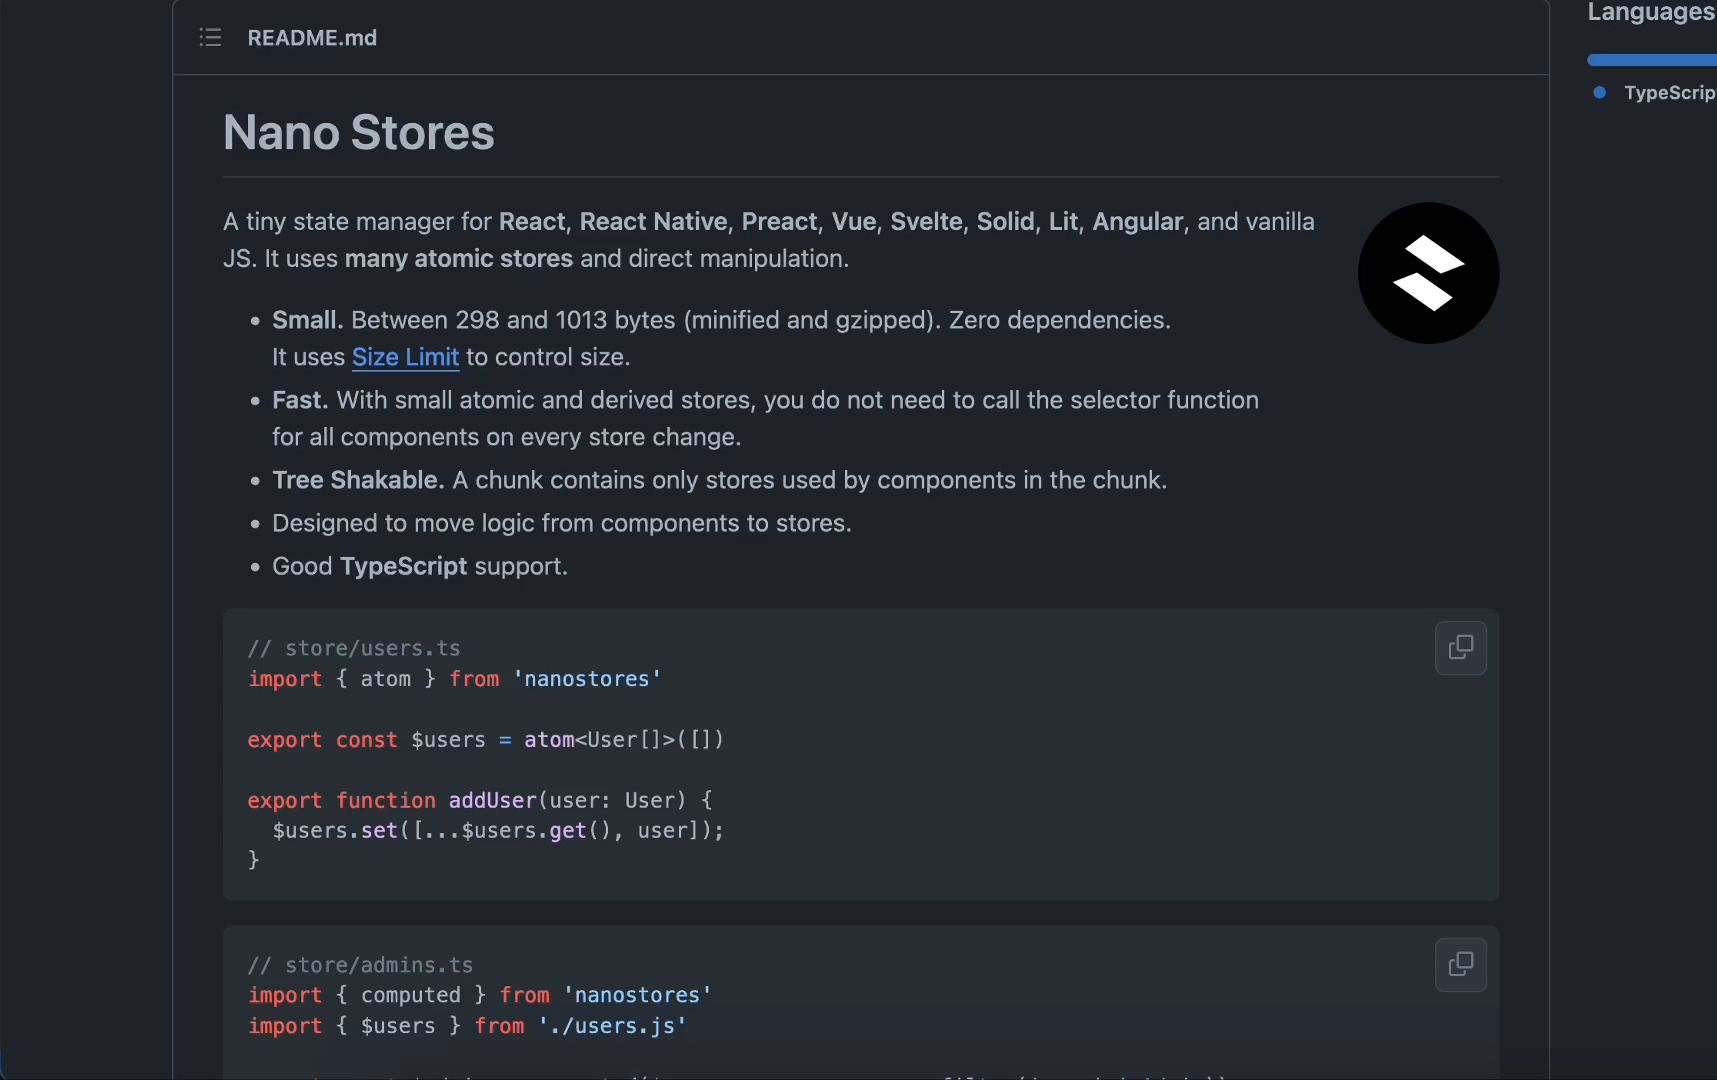Open the README outline table of contents
Image resolution: width=1717 pixels, height=1080 pixels.
210,38
